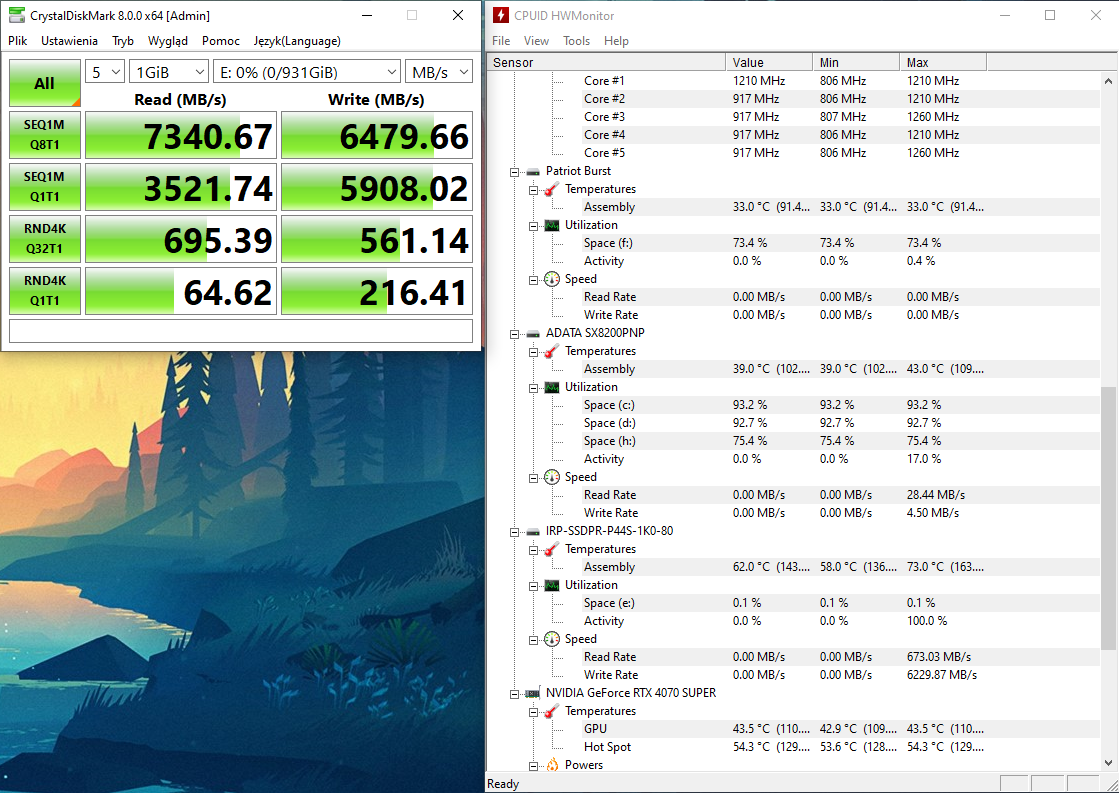Open the Help menu in HWMonitor

[616, 41]
